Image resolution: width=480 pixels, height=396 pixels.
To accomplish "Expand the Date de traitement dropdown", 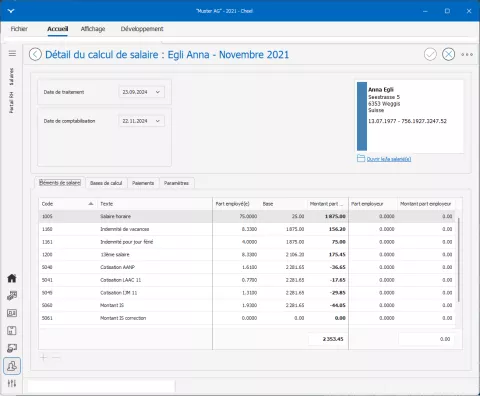I will pos(158,92).
